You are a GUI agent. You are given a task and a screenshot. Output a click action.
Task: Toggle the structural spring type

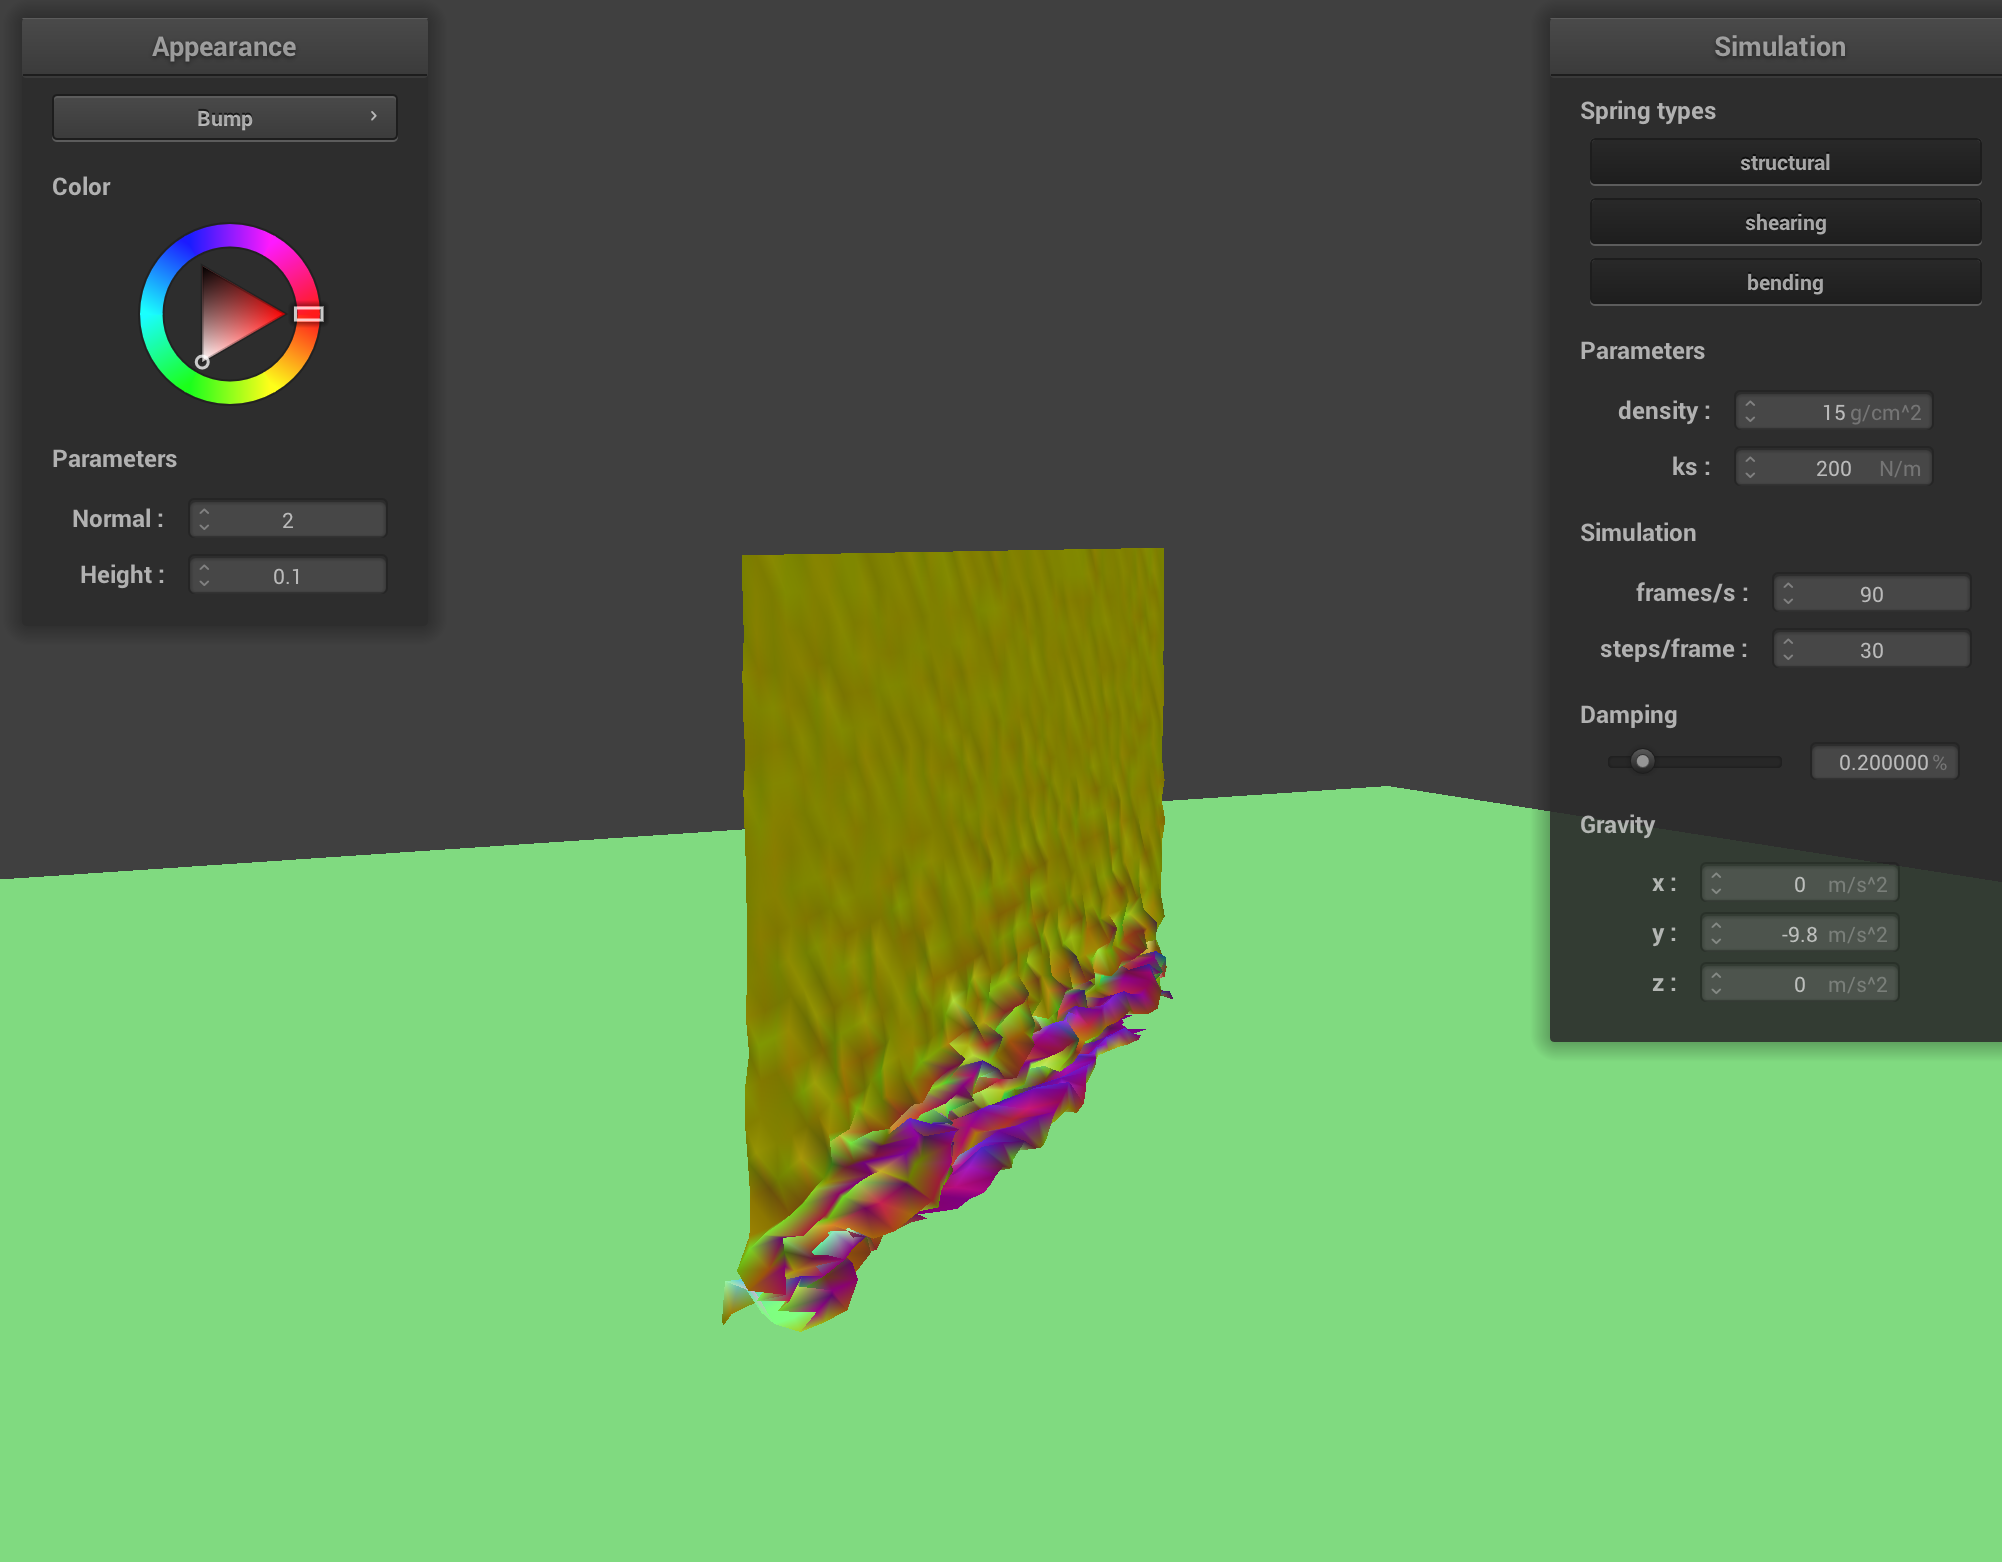pos(1785,162)
